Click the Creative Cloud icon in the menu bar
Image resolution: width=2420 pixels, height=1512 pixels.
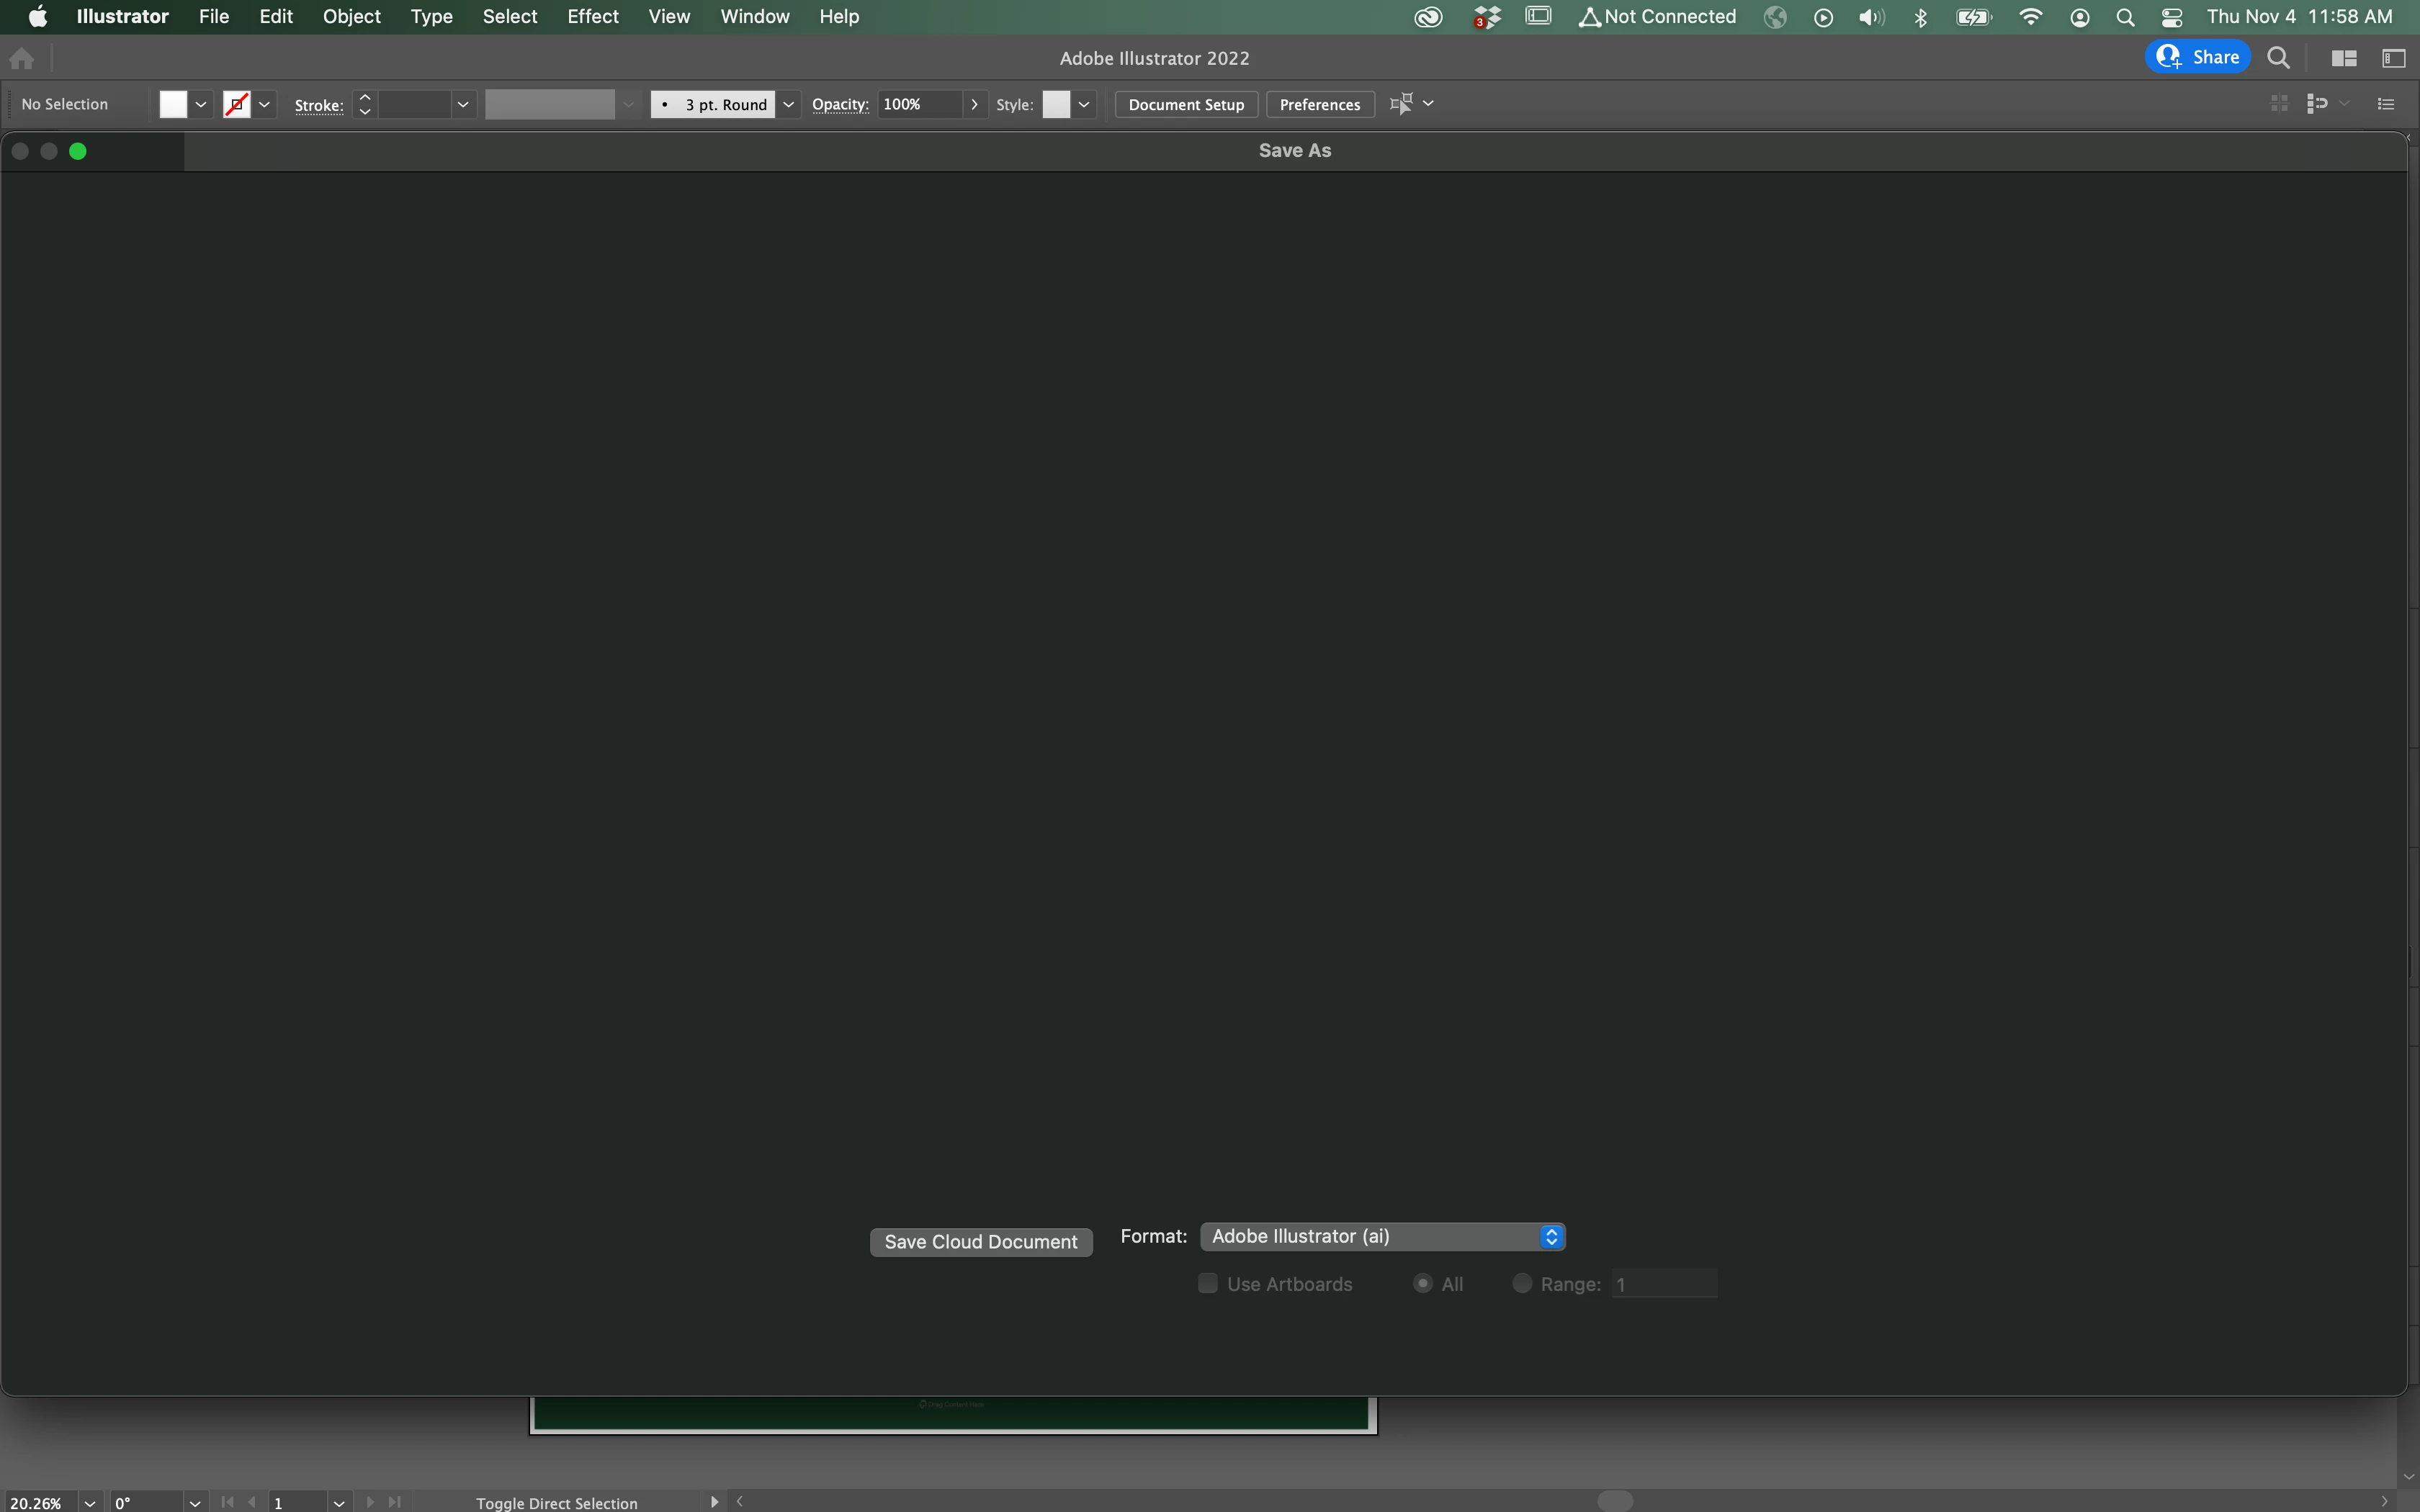(x=1428, y=17)
